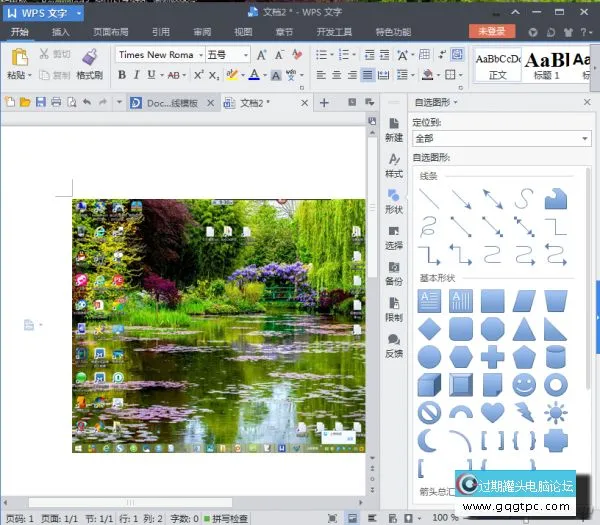Choose the lightning bolt shape
600x525 pixels.
click(x=524, y=412)
